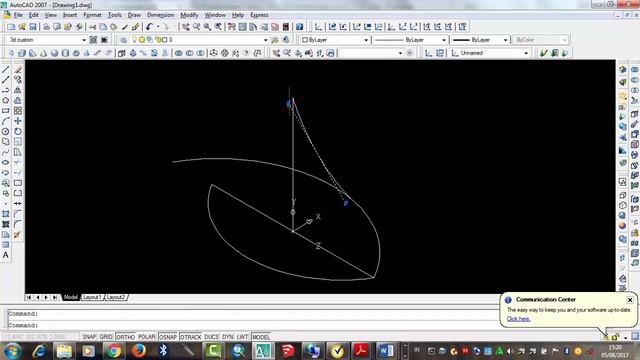Toggle ORTHO mode in status bar

125,337
